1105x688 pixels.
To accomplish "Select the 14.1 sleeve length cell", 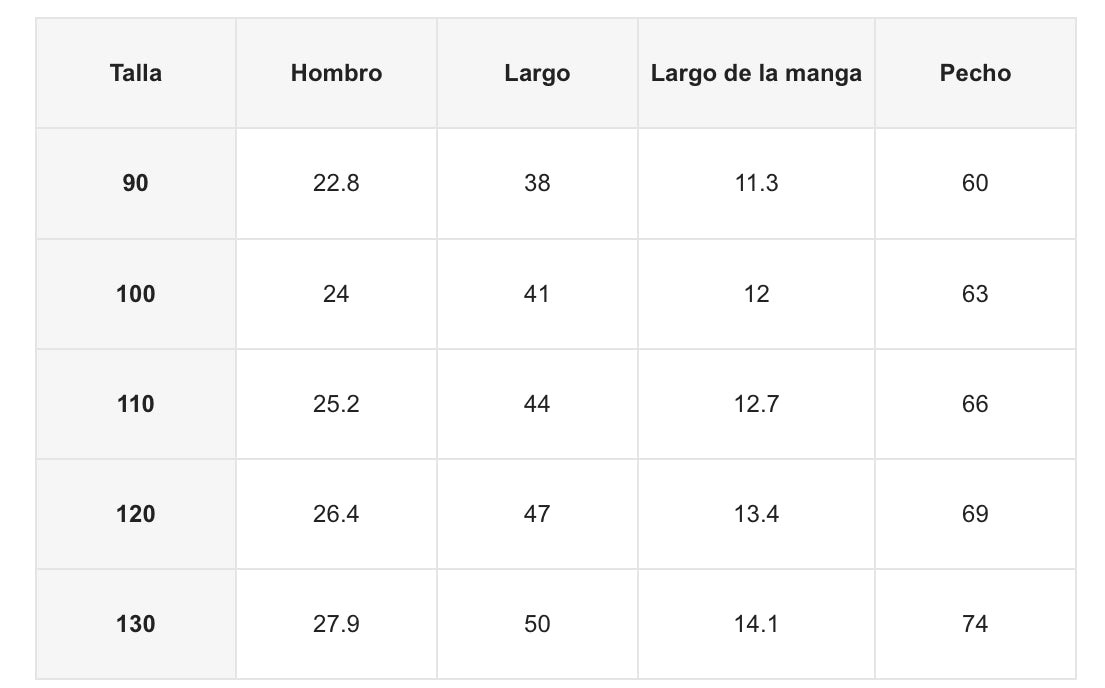I will pos(756,624).
